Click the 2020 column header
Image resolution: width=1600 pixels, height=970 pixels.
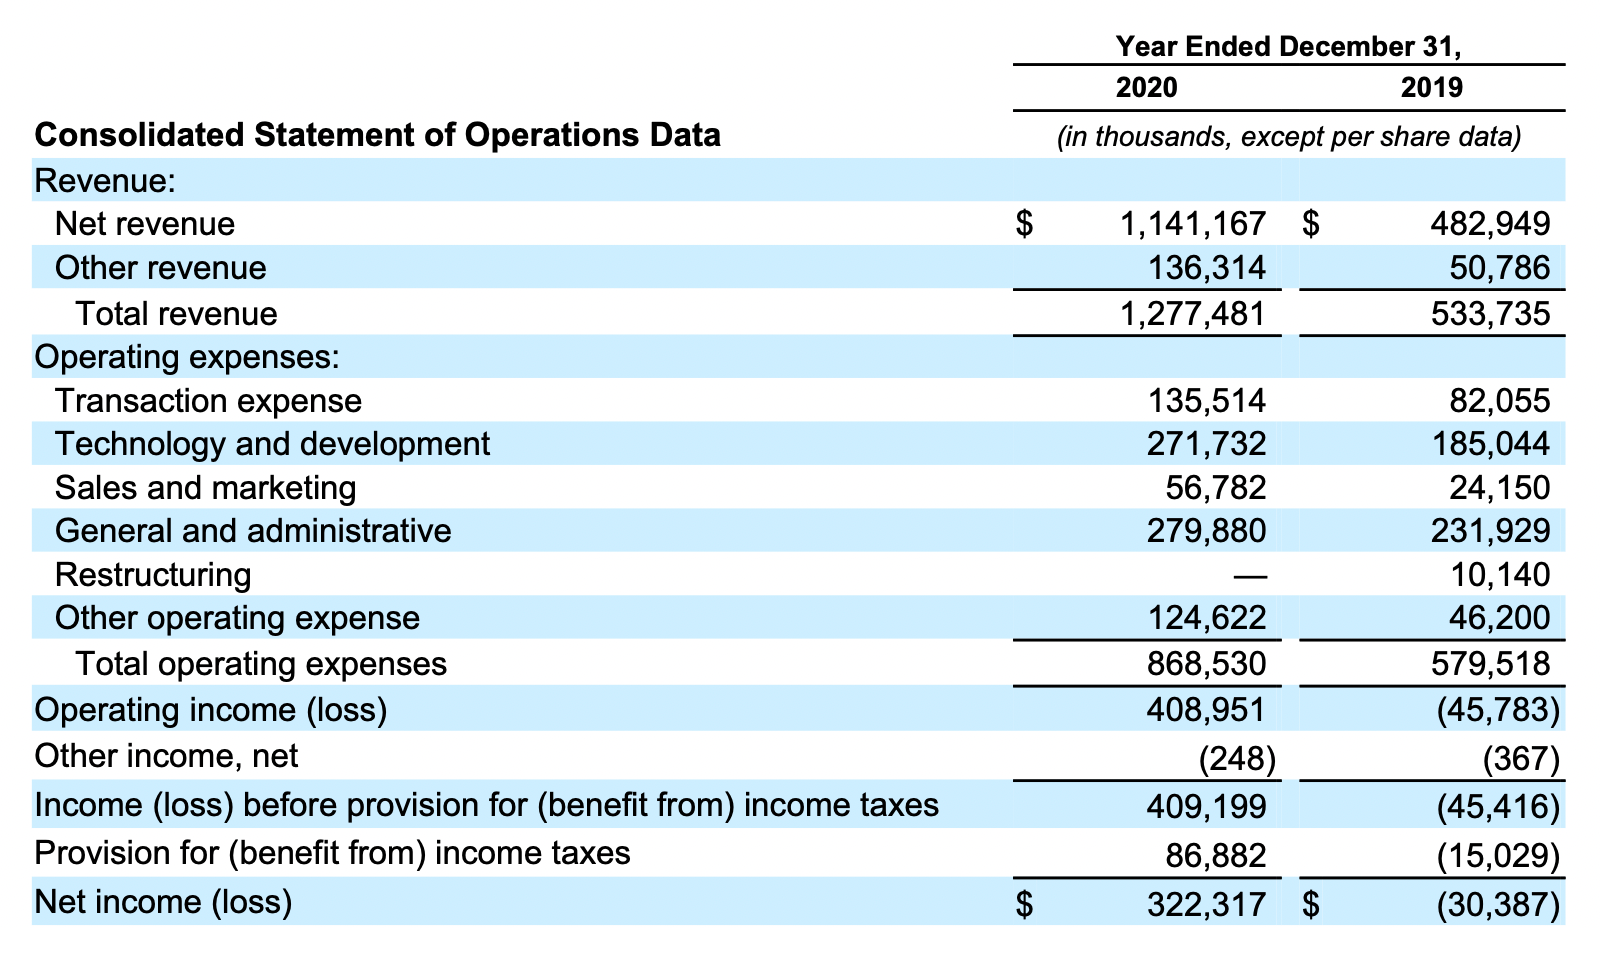(x=1146, y=88)
